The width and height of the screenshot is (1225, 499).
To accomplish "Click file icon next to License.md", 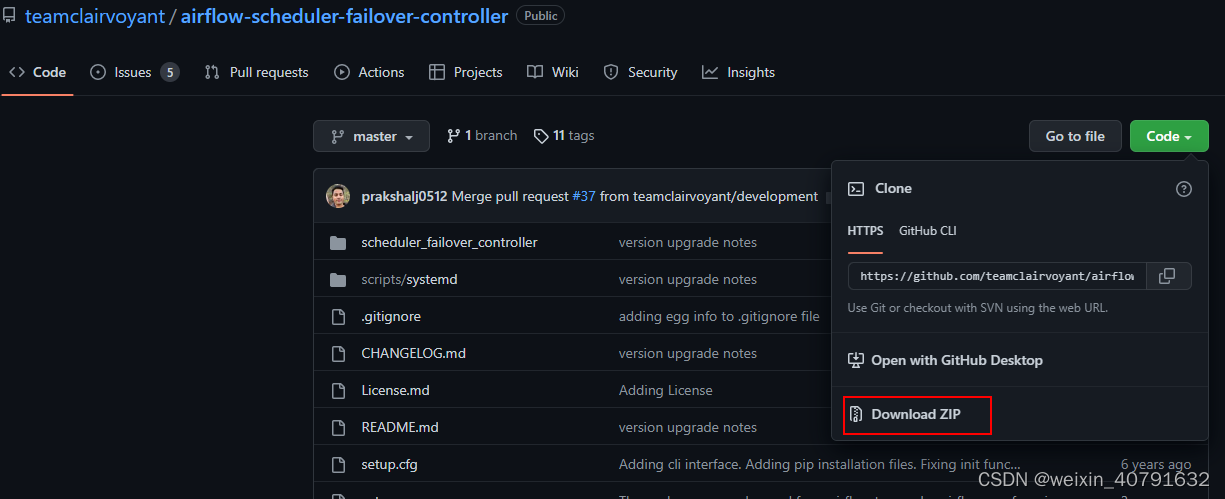I will point(338,390).
